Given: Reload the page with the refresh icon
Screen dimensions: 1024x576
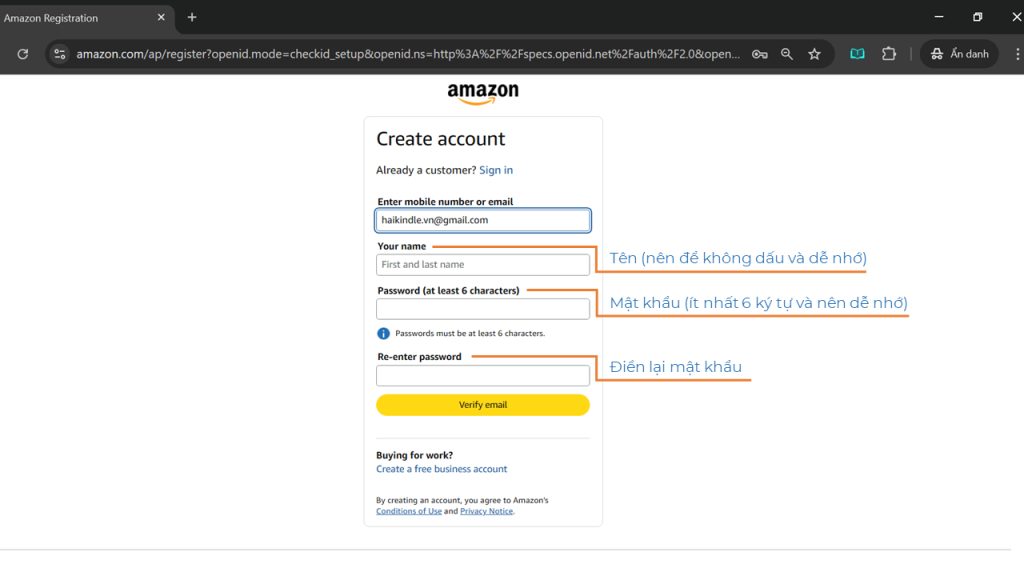Looking at the screenshot, I should (x=23, y=54).
